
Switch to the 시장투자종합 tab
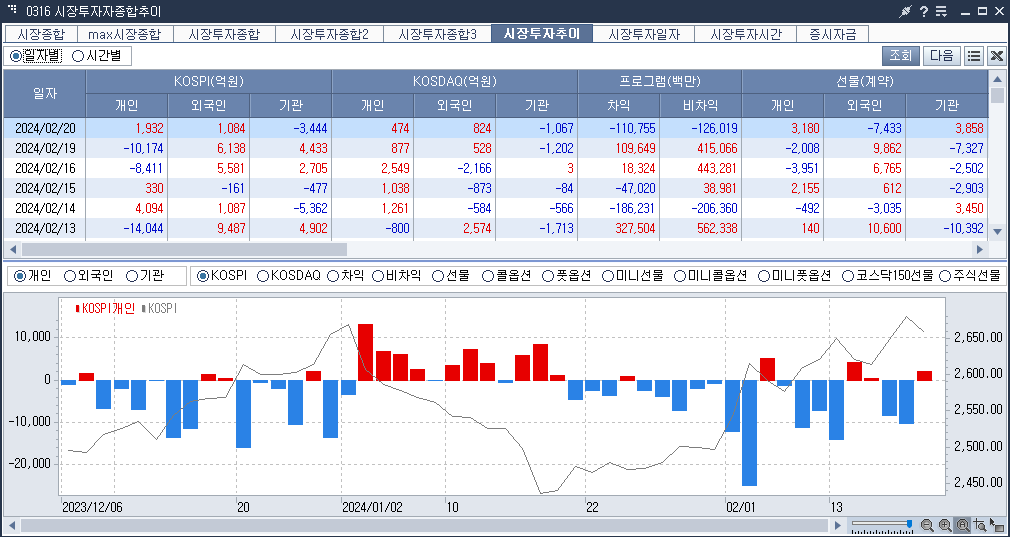224,34
